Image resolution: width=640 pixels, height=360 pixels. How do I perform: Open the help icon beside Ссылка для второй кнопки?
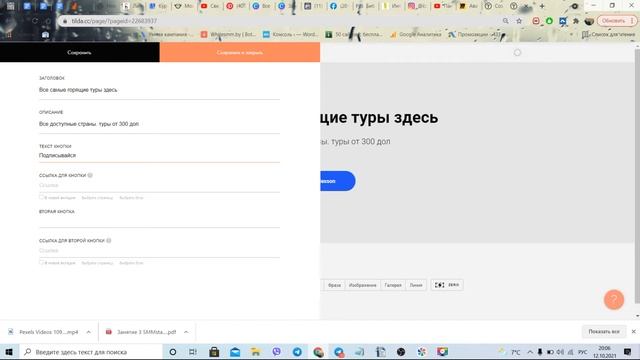click(109, 240)
